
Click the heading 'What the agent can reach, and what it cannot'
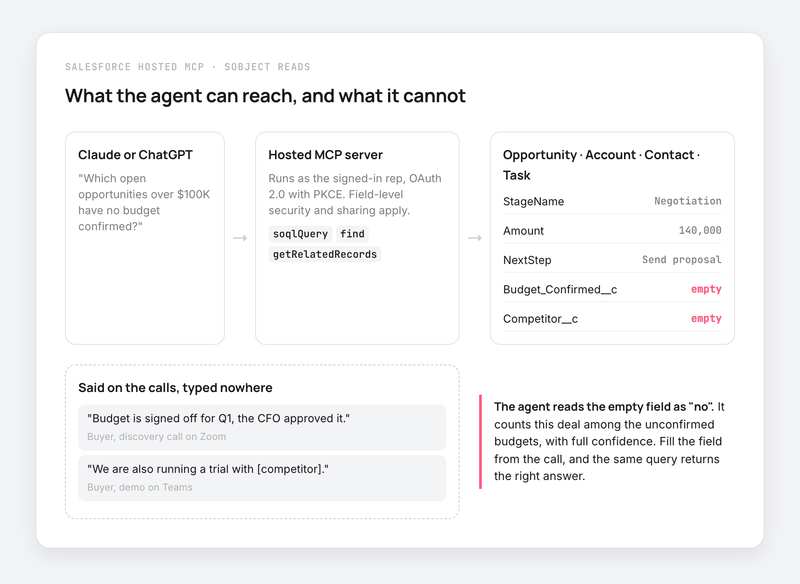tap(265, 96)
